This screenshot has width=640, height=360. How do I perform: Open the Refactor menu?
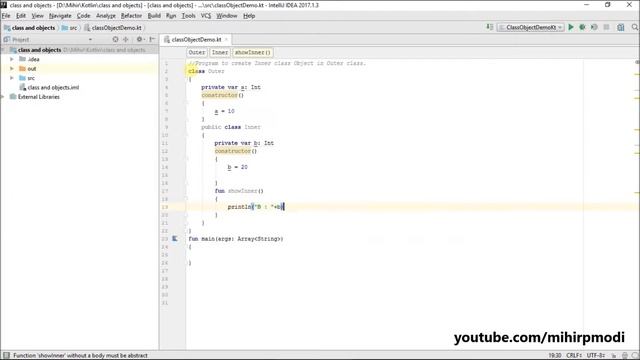pos(131,16)
